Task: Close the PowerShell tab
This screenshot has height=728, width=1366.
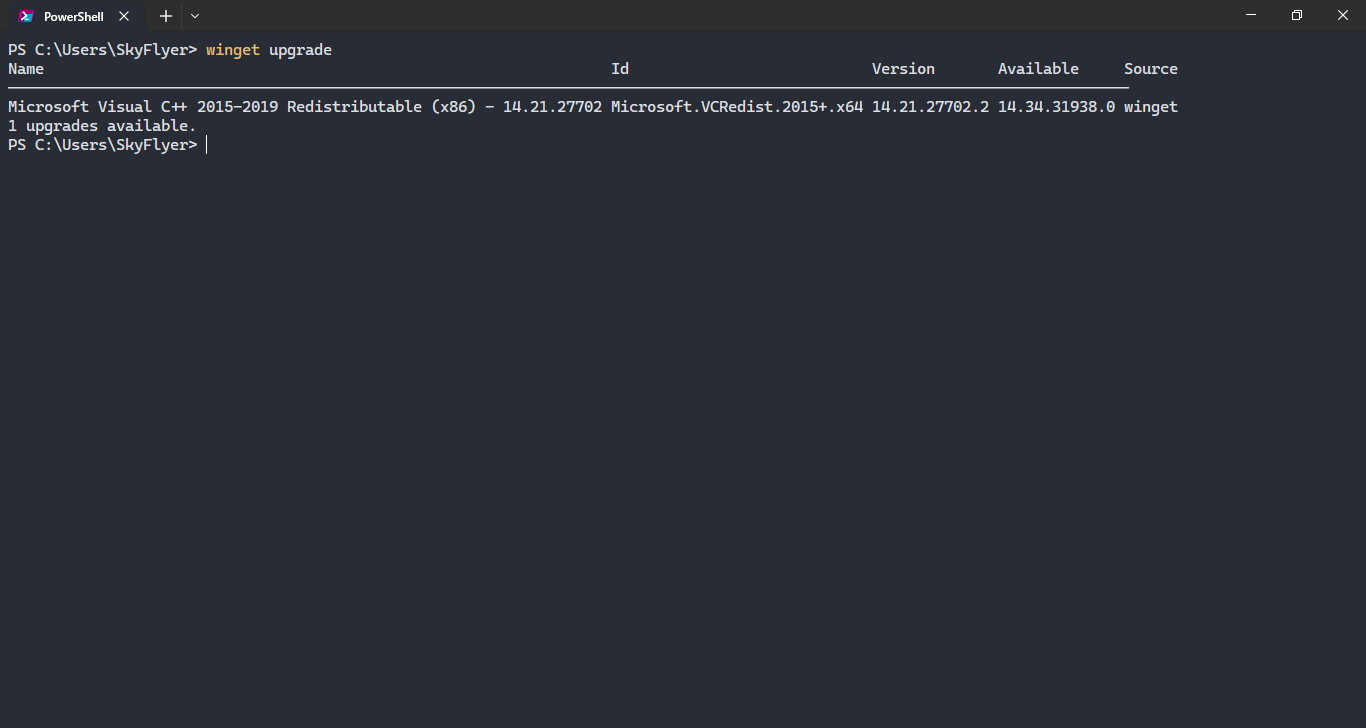Action: coord(123,15)
